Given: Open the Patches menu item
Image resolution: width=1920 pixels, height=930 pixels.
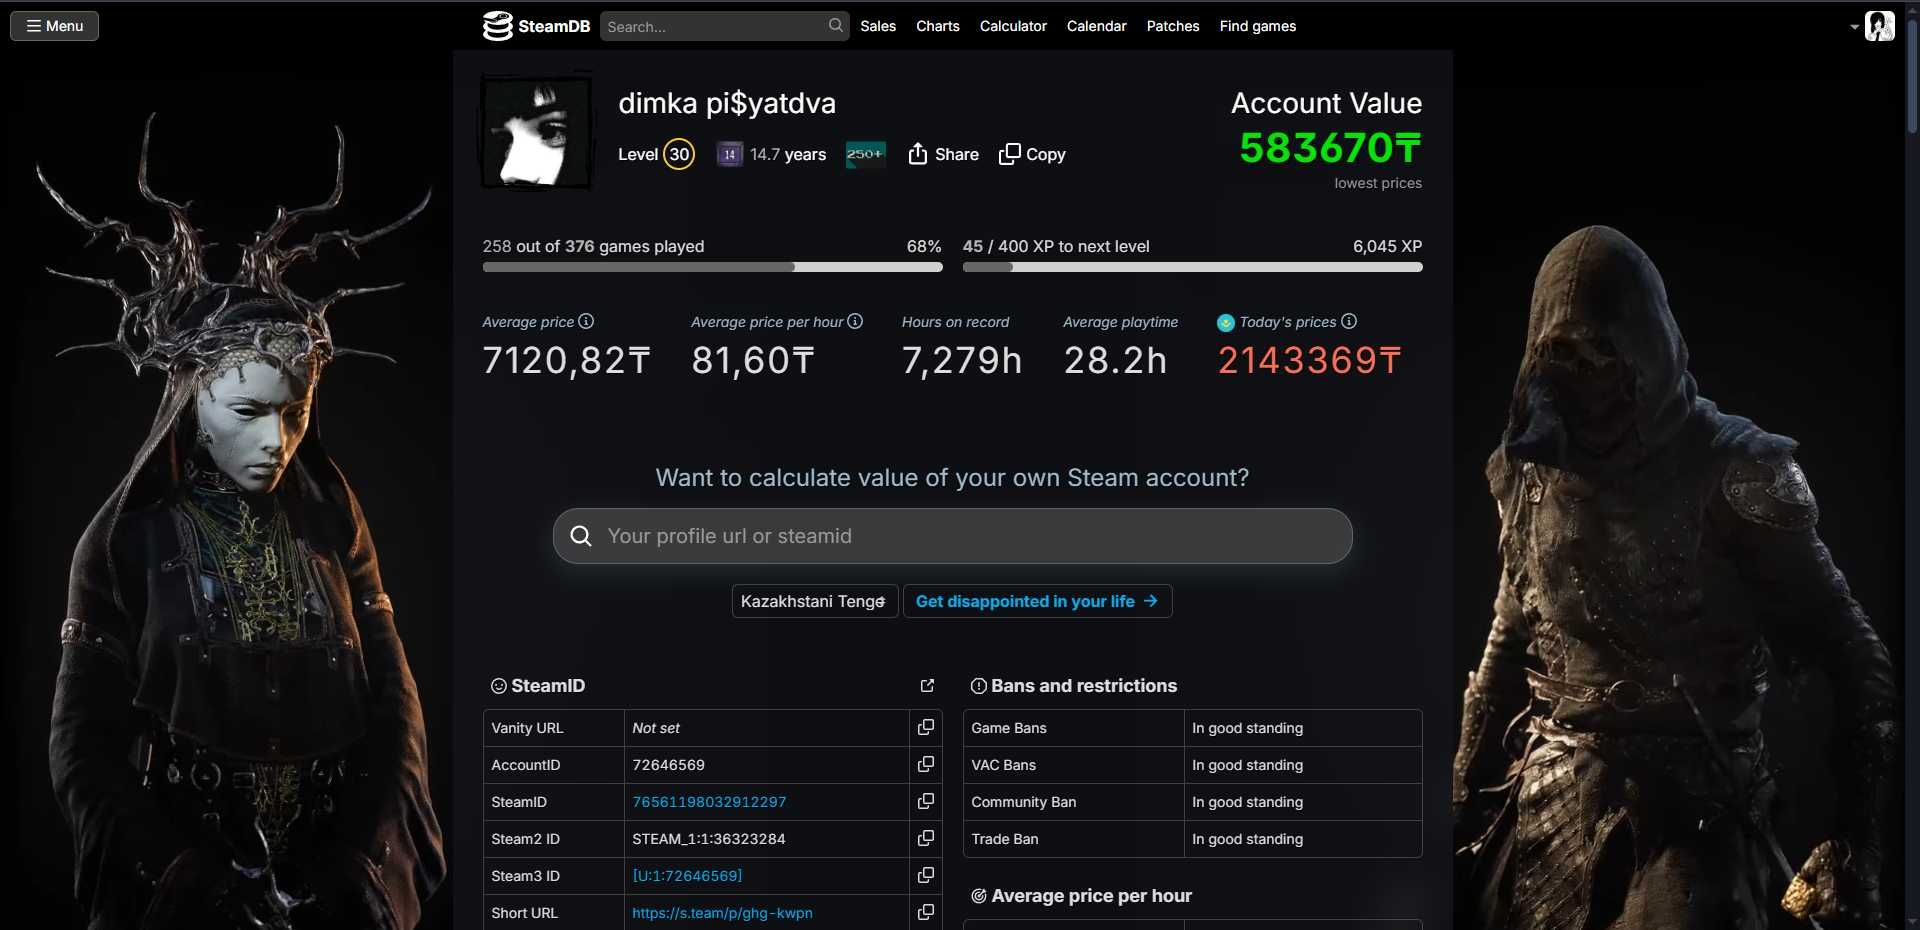Looking at the screenshot, I should click(1172, 26).
